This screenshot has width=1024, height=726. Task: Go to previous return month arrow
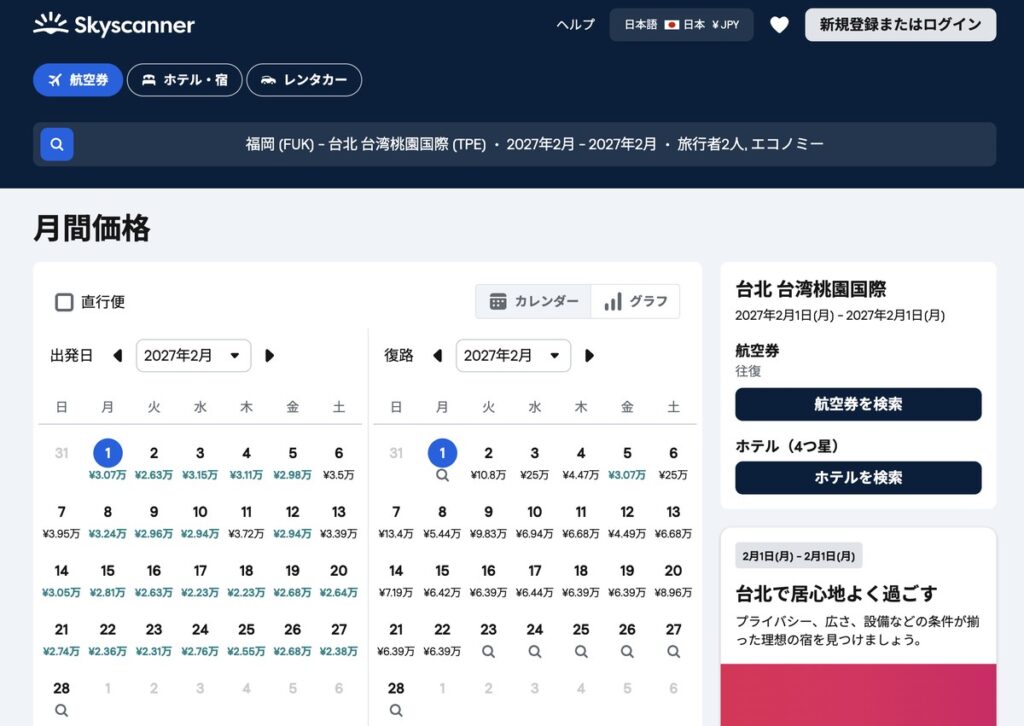pyautogui.click(x=438, y=356)
